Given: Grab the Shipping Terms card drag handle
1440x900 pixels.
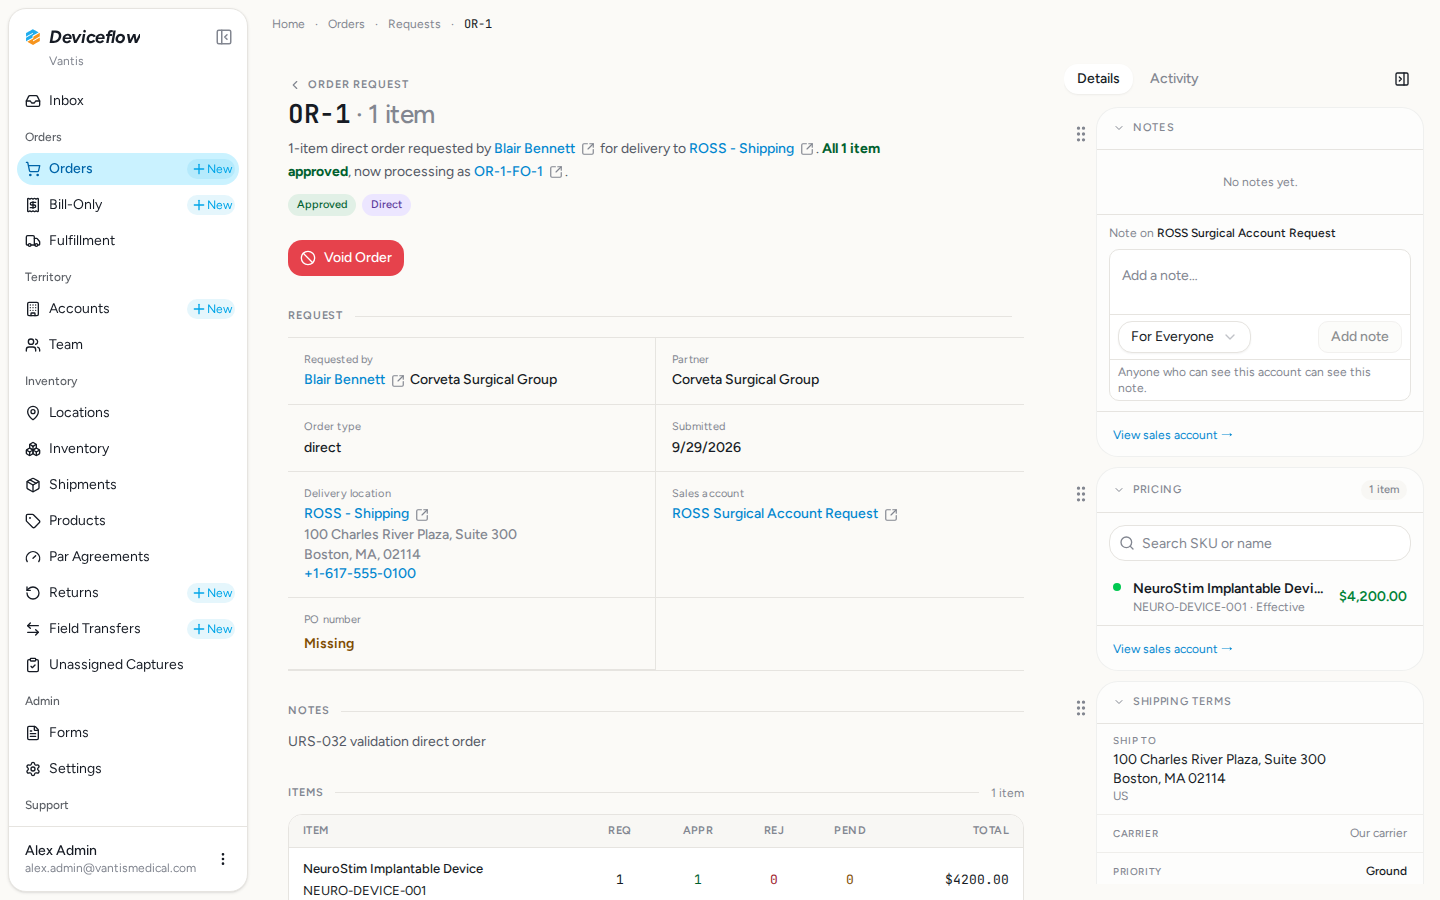Looking at the screenshot, I should (x=1081, y=708).
